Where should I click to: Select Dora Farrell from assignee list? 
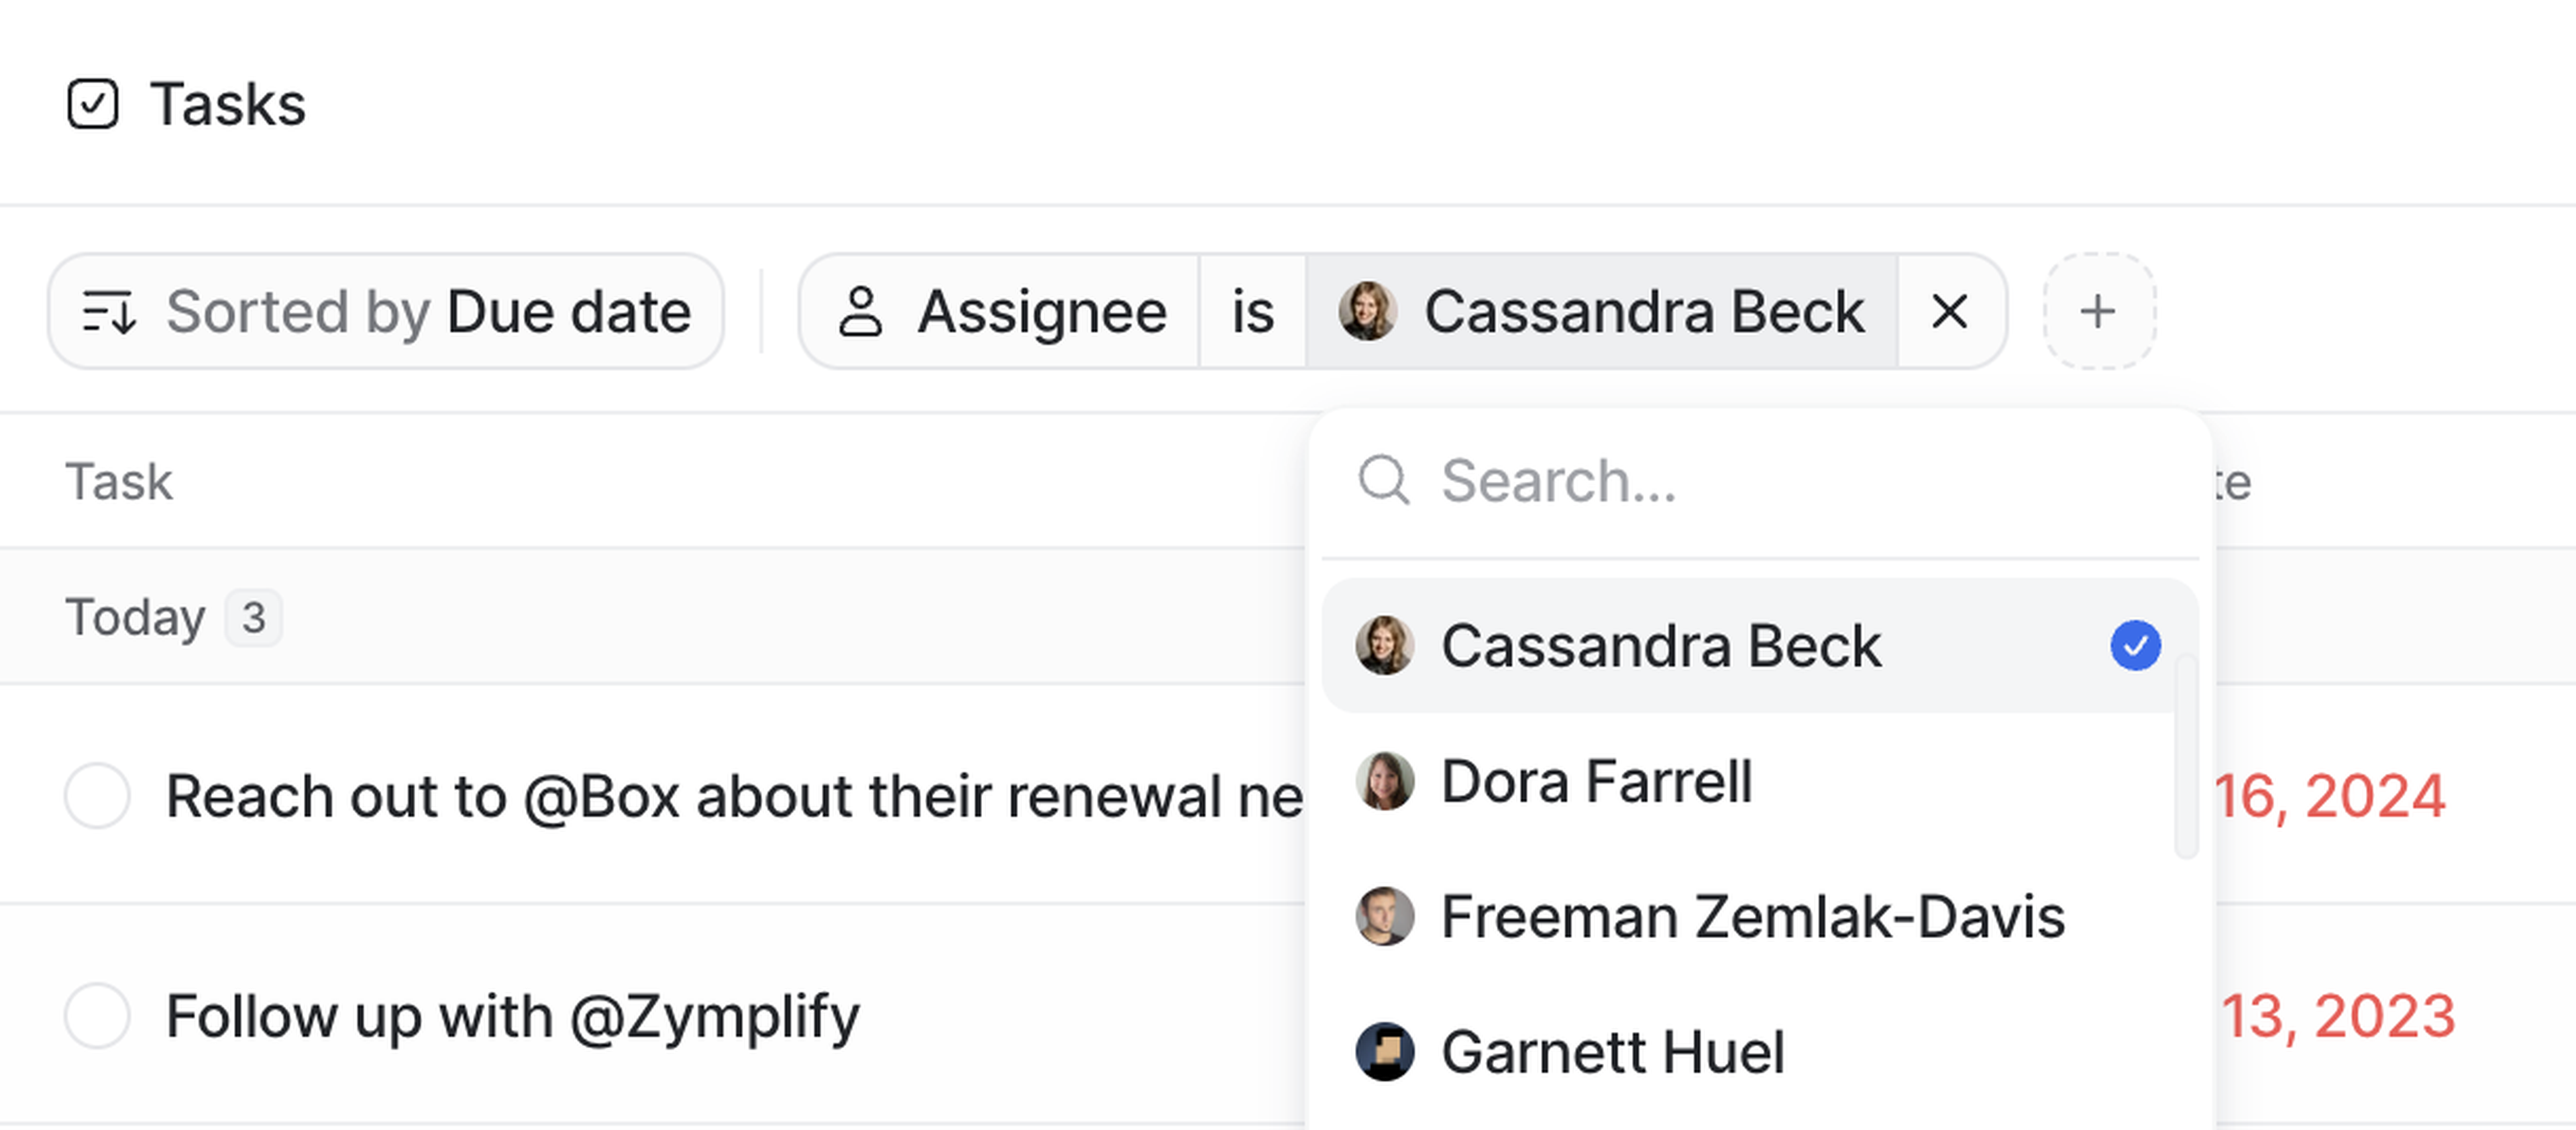[1596, 781]
